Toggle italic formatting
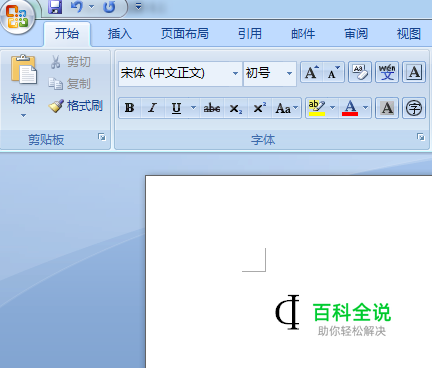The height and width of the screenshot is (368, 432). 153,108
